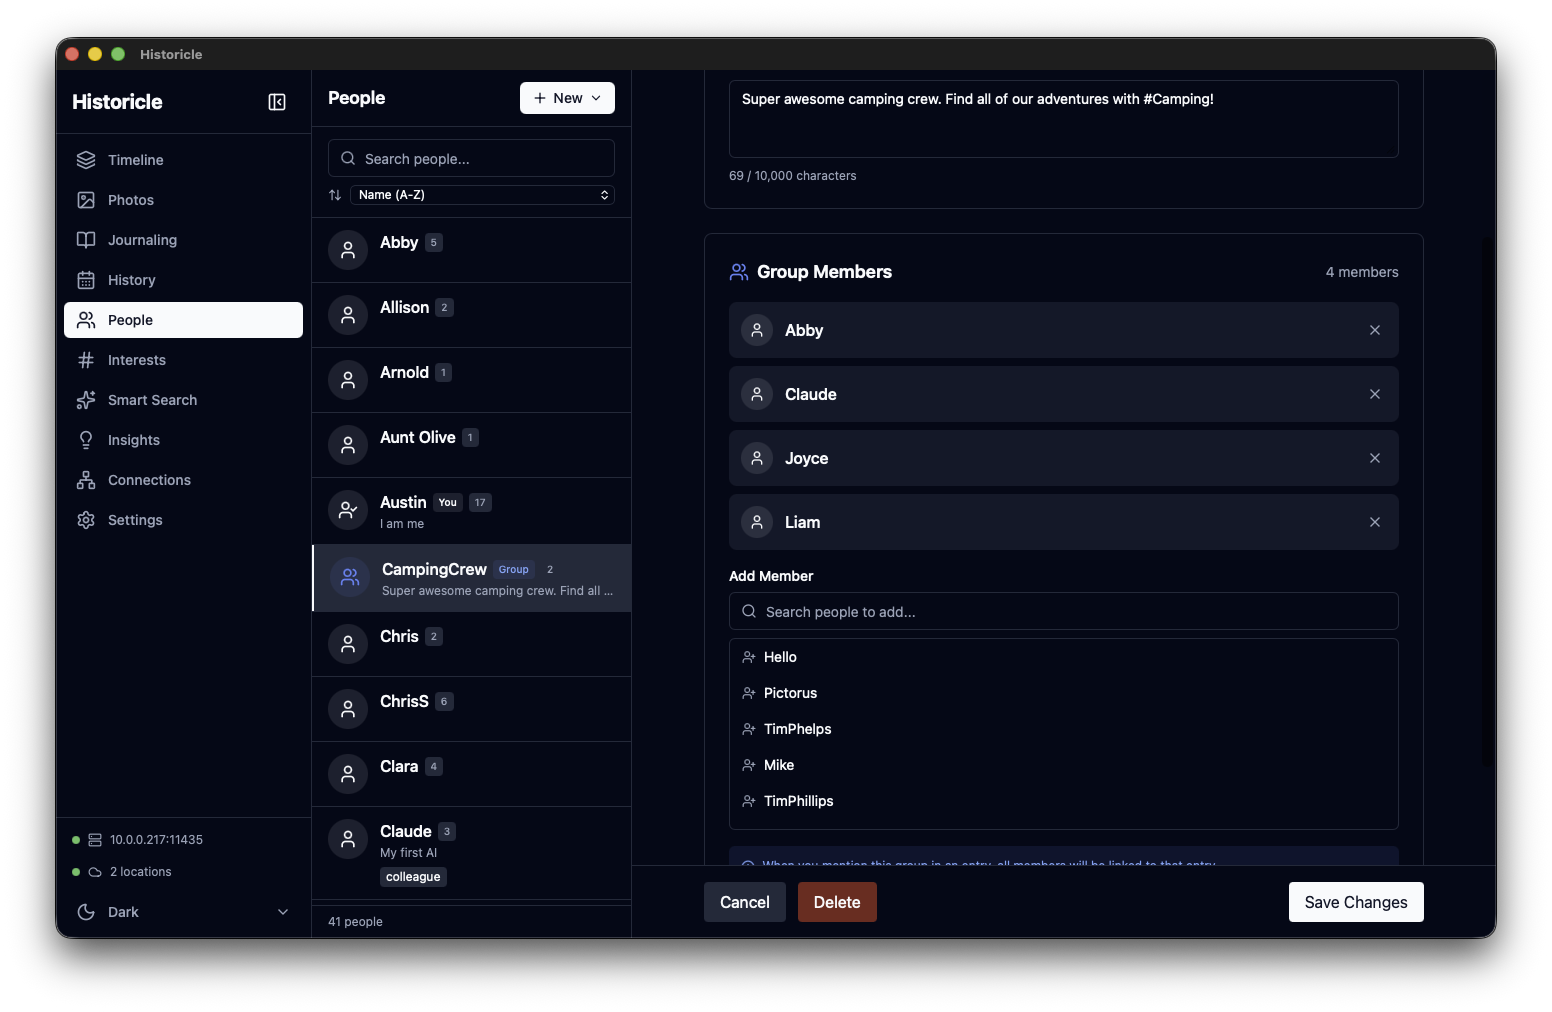The image size is (1552, 1012).
Task: Expand the New person dropdown button
Action: pyautogui.click(x=567, y=98)
